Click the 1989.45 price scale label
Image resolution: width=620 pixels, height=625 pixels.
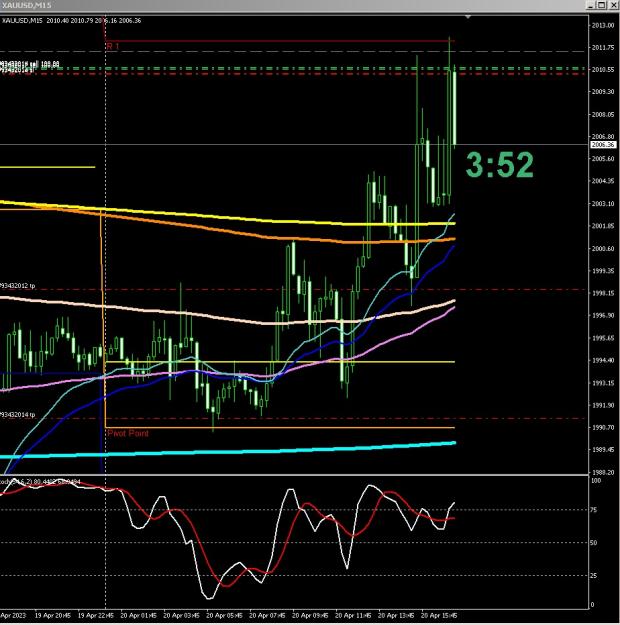[x=603, y=449]
